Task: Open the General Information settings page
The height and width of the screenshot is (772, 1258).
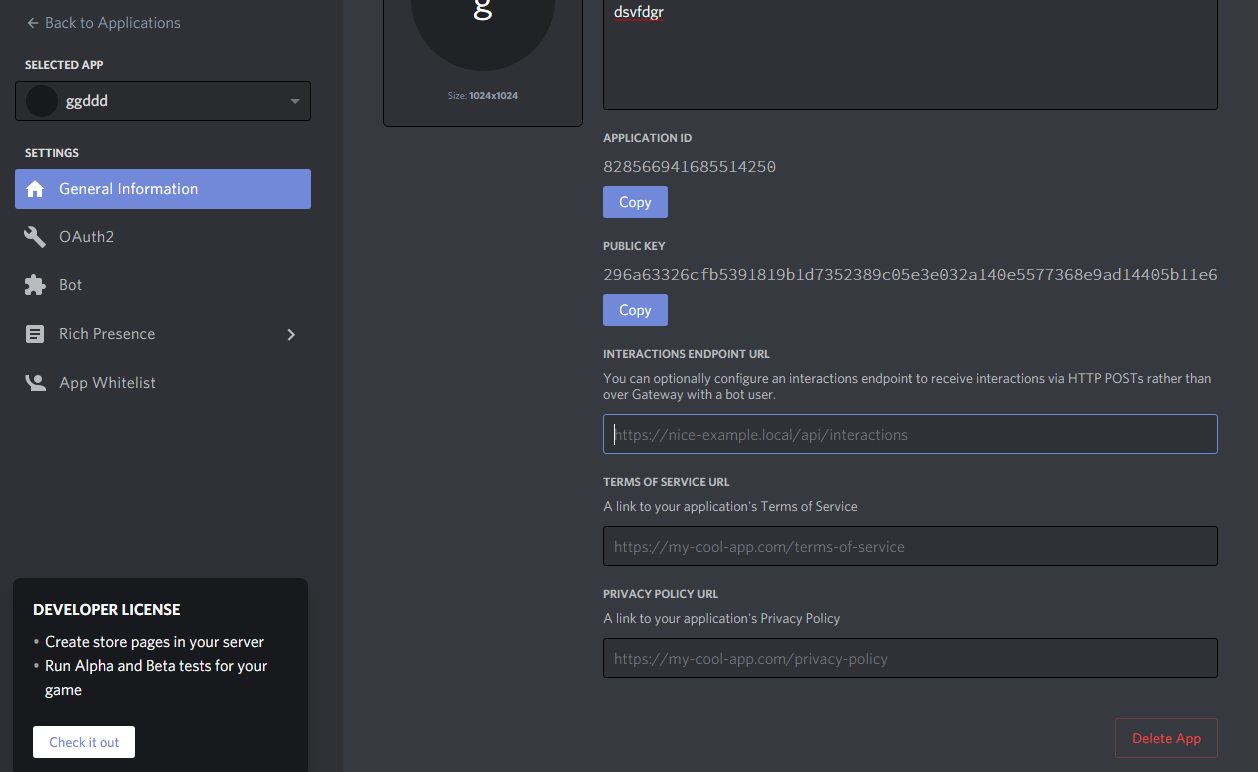Action: pyautogui.click(x=128, y=189)
